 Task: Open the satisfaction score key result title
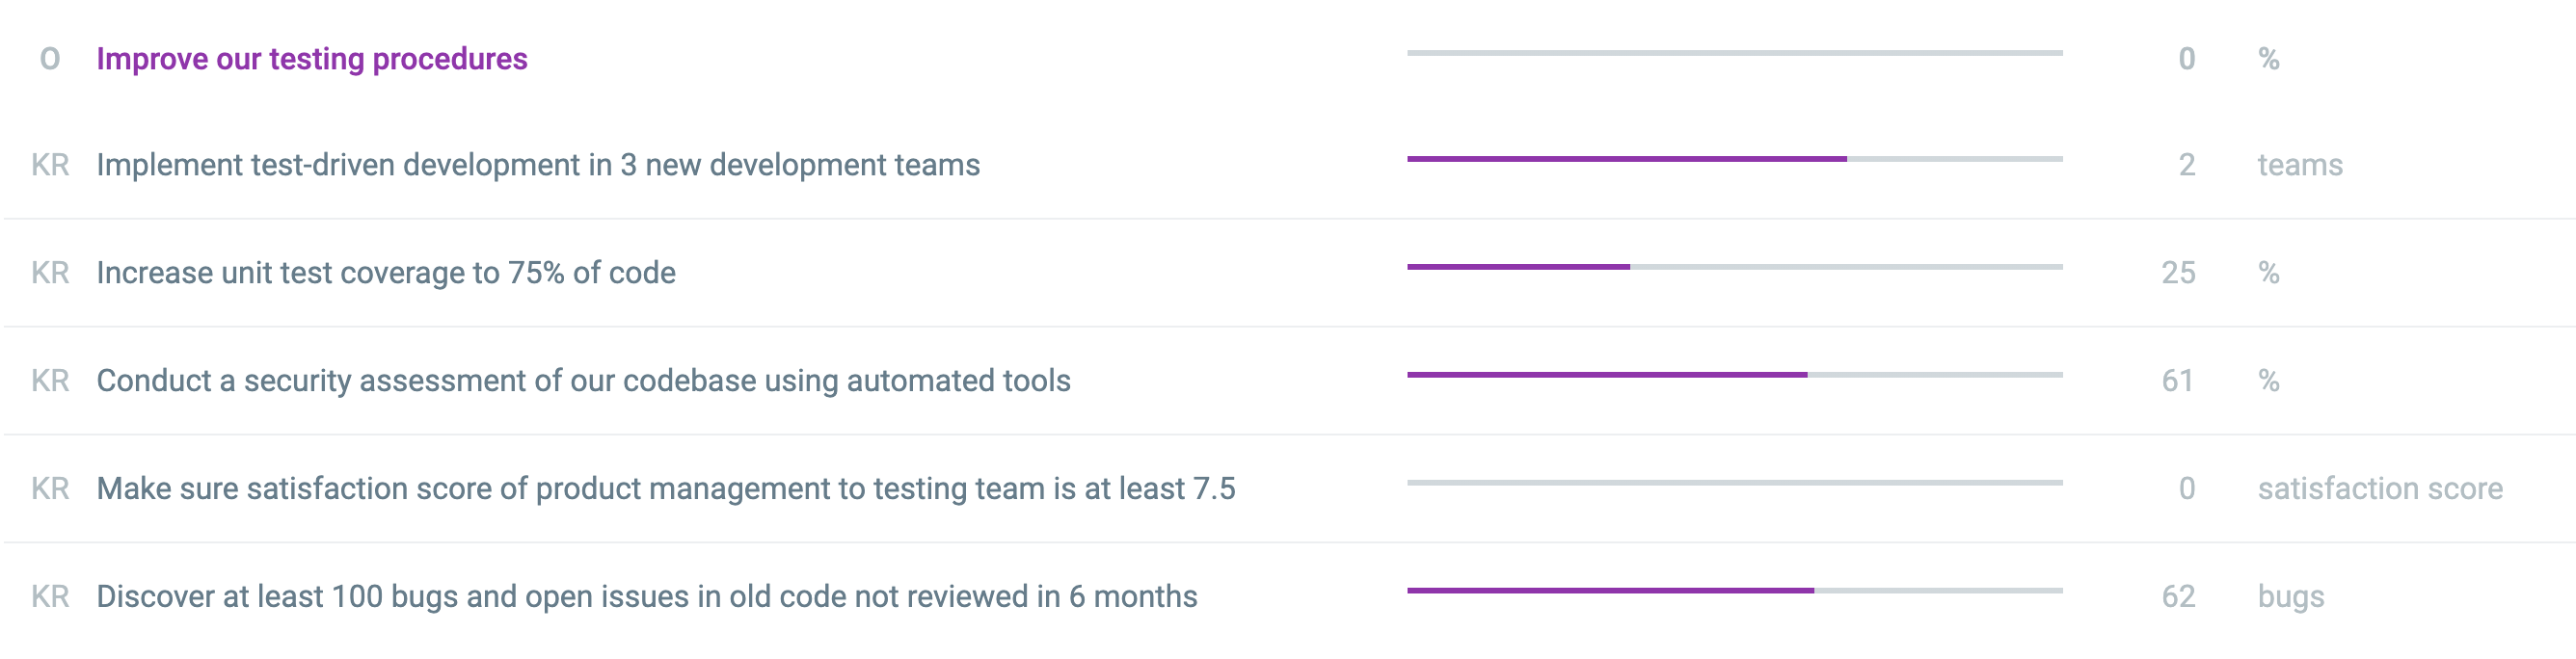[666, 489]
